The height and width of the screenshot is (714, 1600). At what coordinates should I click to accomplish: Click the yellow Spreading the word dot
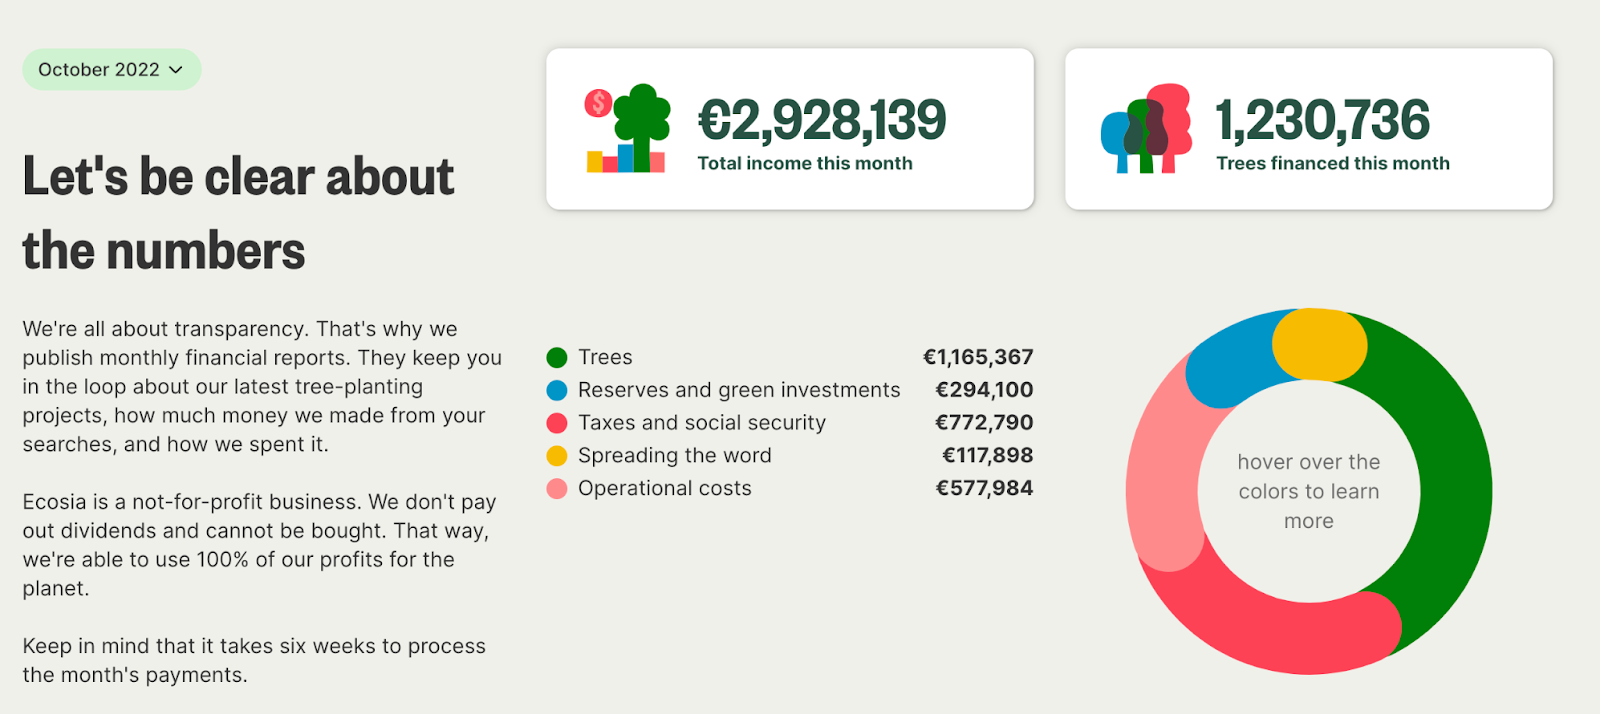point(557,456)
